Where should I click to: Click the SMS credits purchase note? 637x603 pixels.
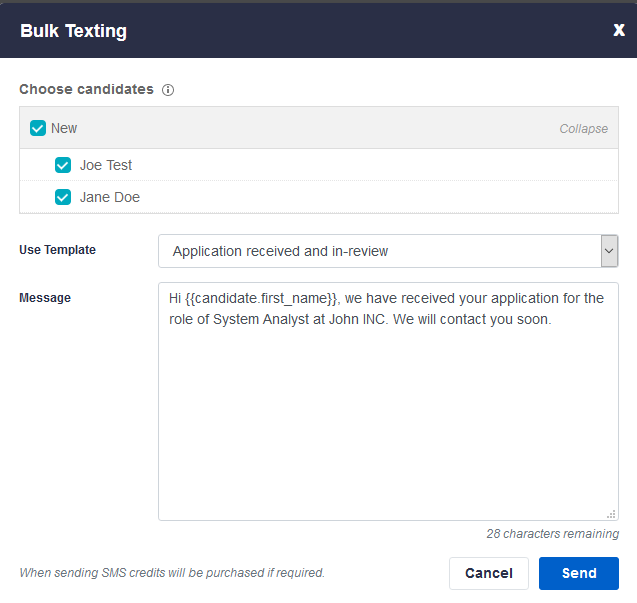pyautogui.click(x=172, y=573)
